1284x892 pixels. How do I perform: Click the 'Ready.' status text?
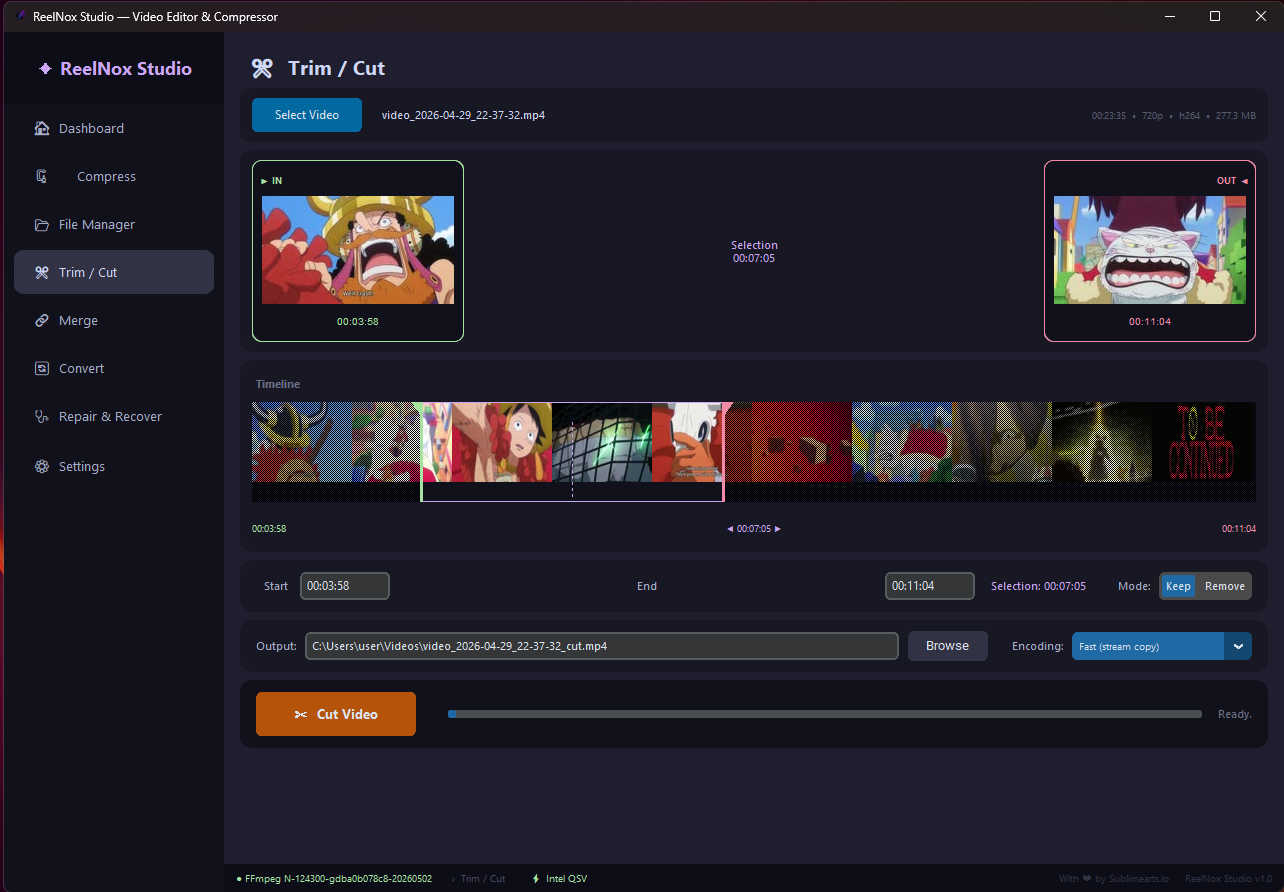pyautogui.click(x=1235, y=714)
